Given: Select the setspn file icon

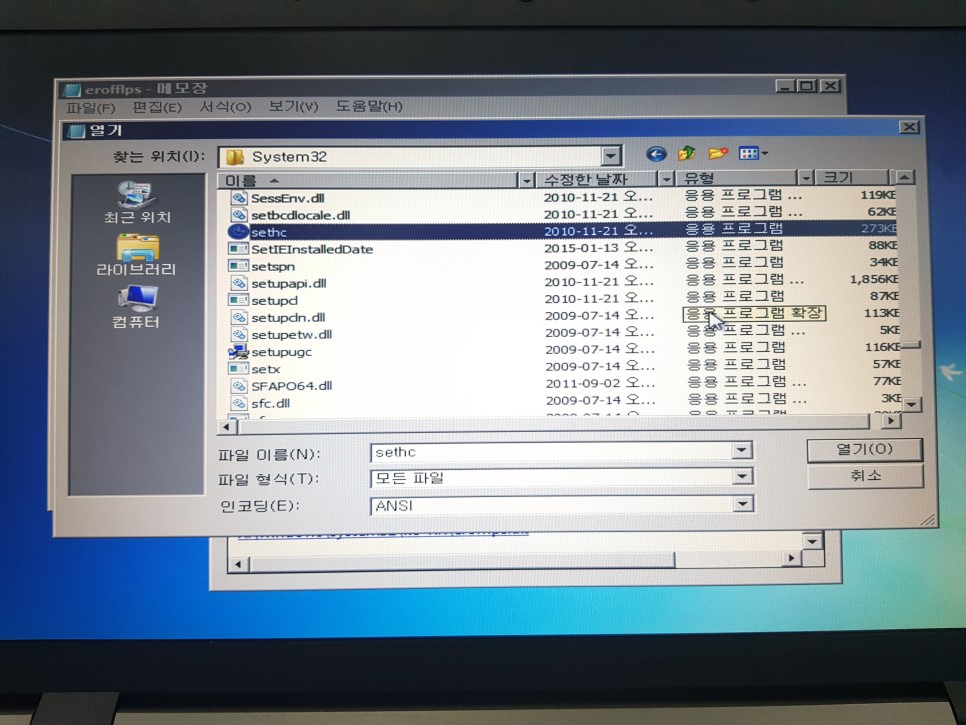Looking at the screenshot, I should pos(238,266).
